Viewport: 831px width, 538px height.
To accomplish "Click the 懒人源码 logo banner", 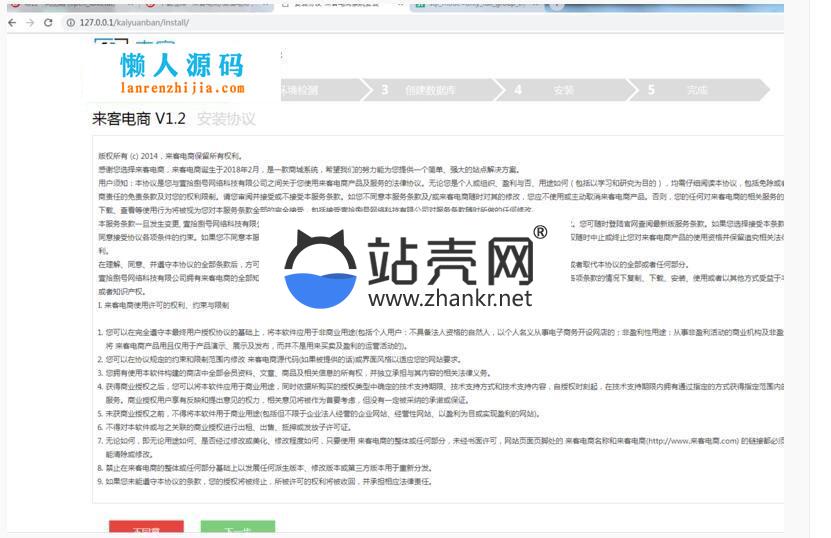I will (x=182, y=72).
